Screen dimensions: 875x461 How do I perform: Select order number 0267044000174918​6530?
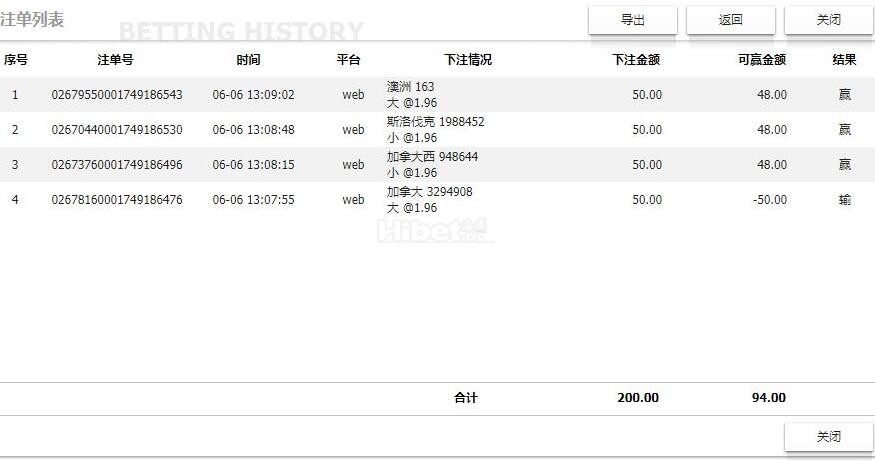tap(117, 130)
